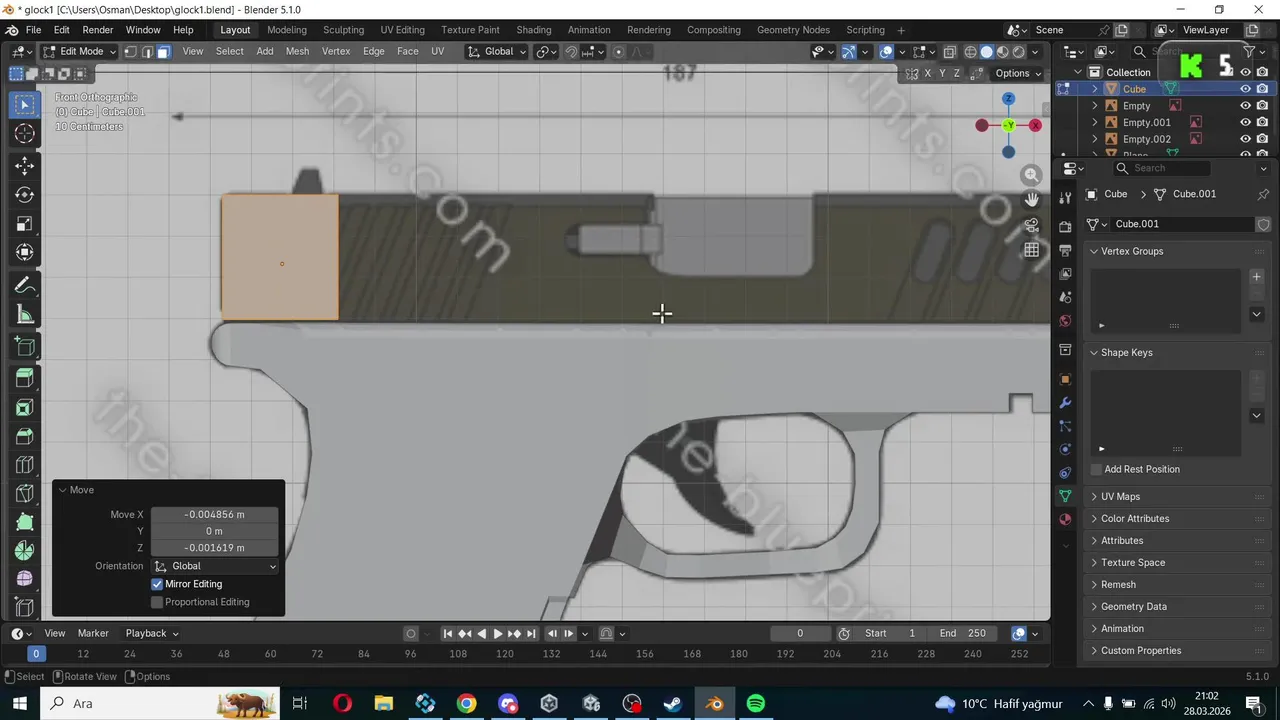This screenshot has height=720, width=1280.
Task: Open the Vertex menu in viewport header
Action: (335, 52)
